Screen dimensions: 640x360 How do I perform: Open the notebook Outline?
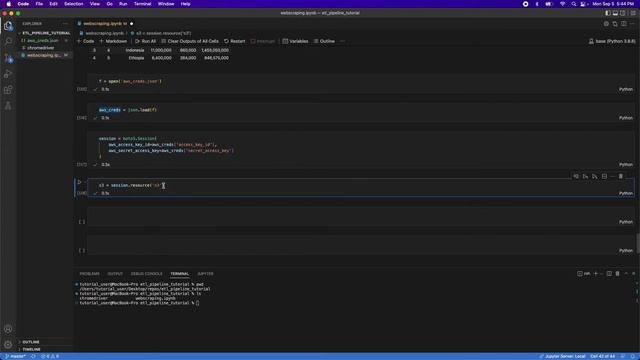point(324,41)
